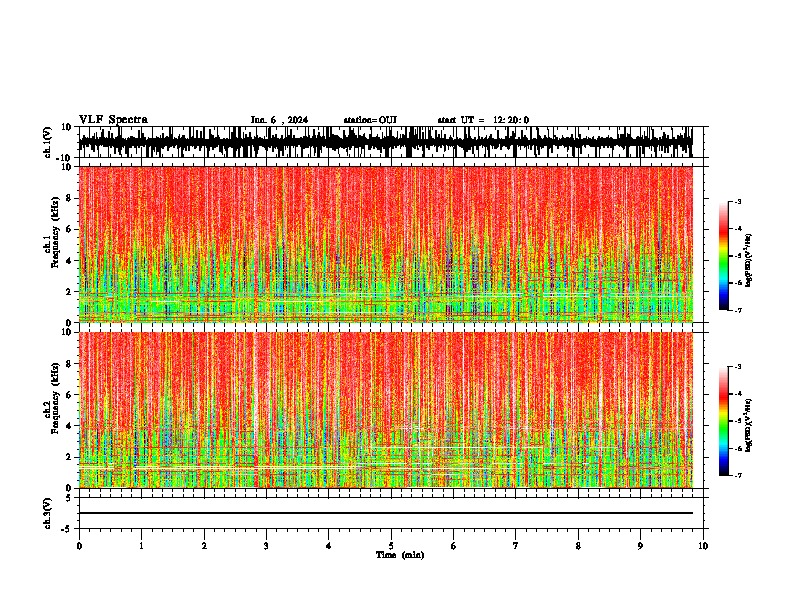This screenshot has height=612, width=792.
Task: Click the "6" kHz tick on ch.2 frequency axis
Action: 69,395
